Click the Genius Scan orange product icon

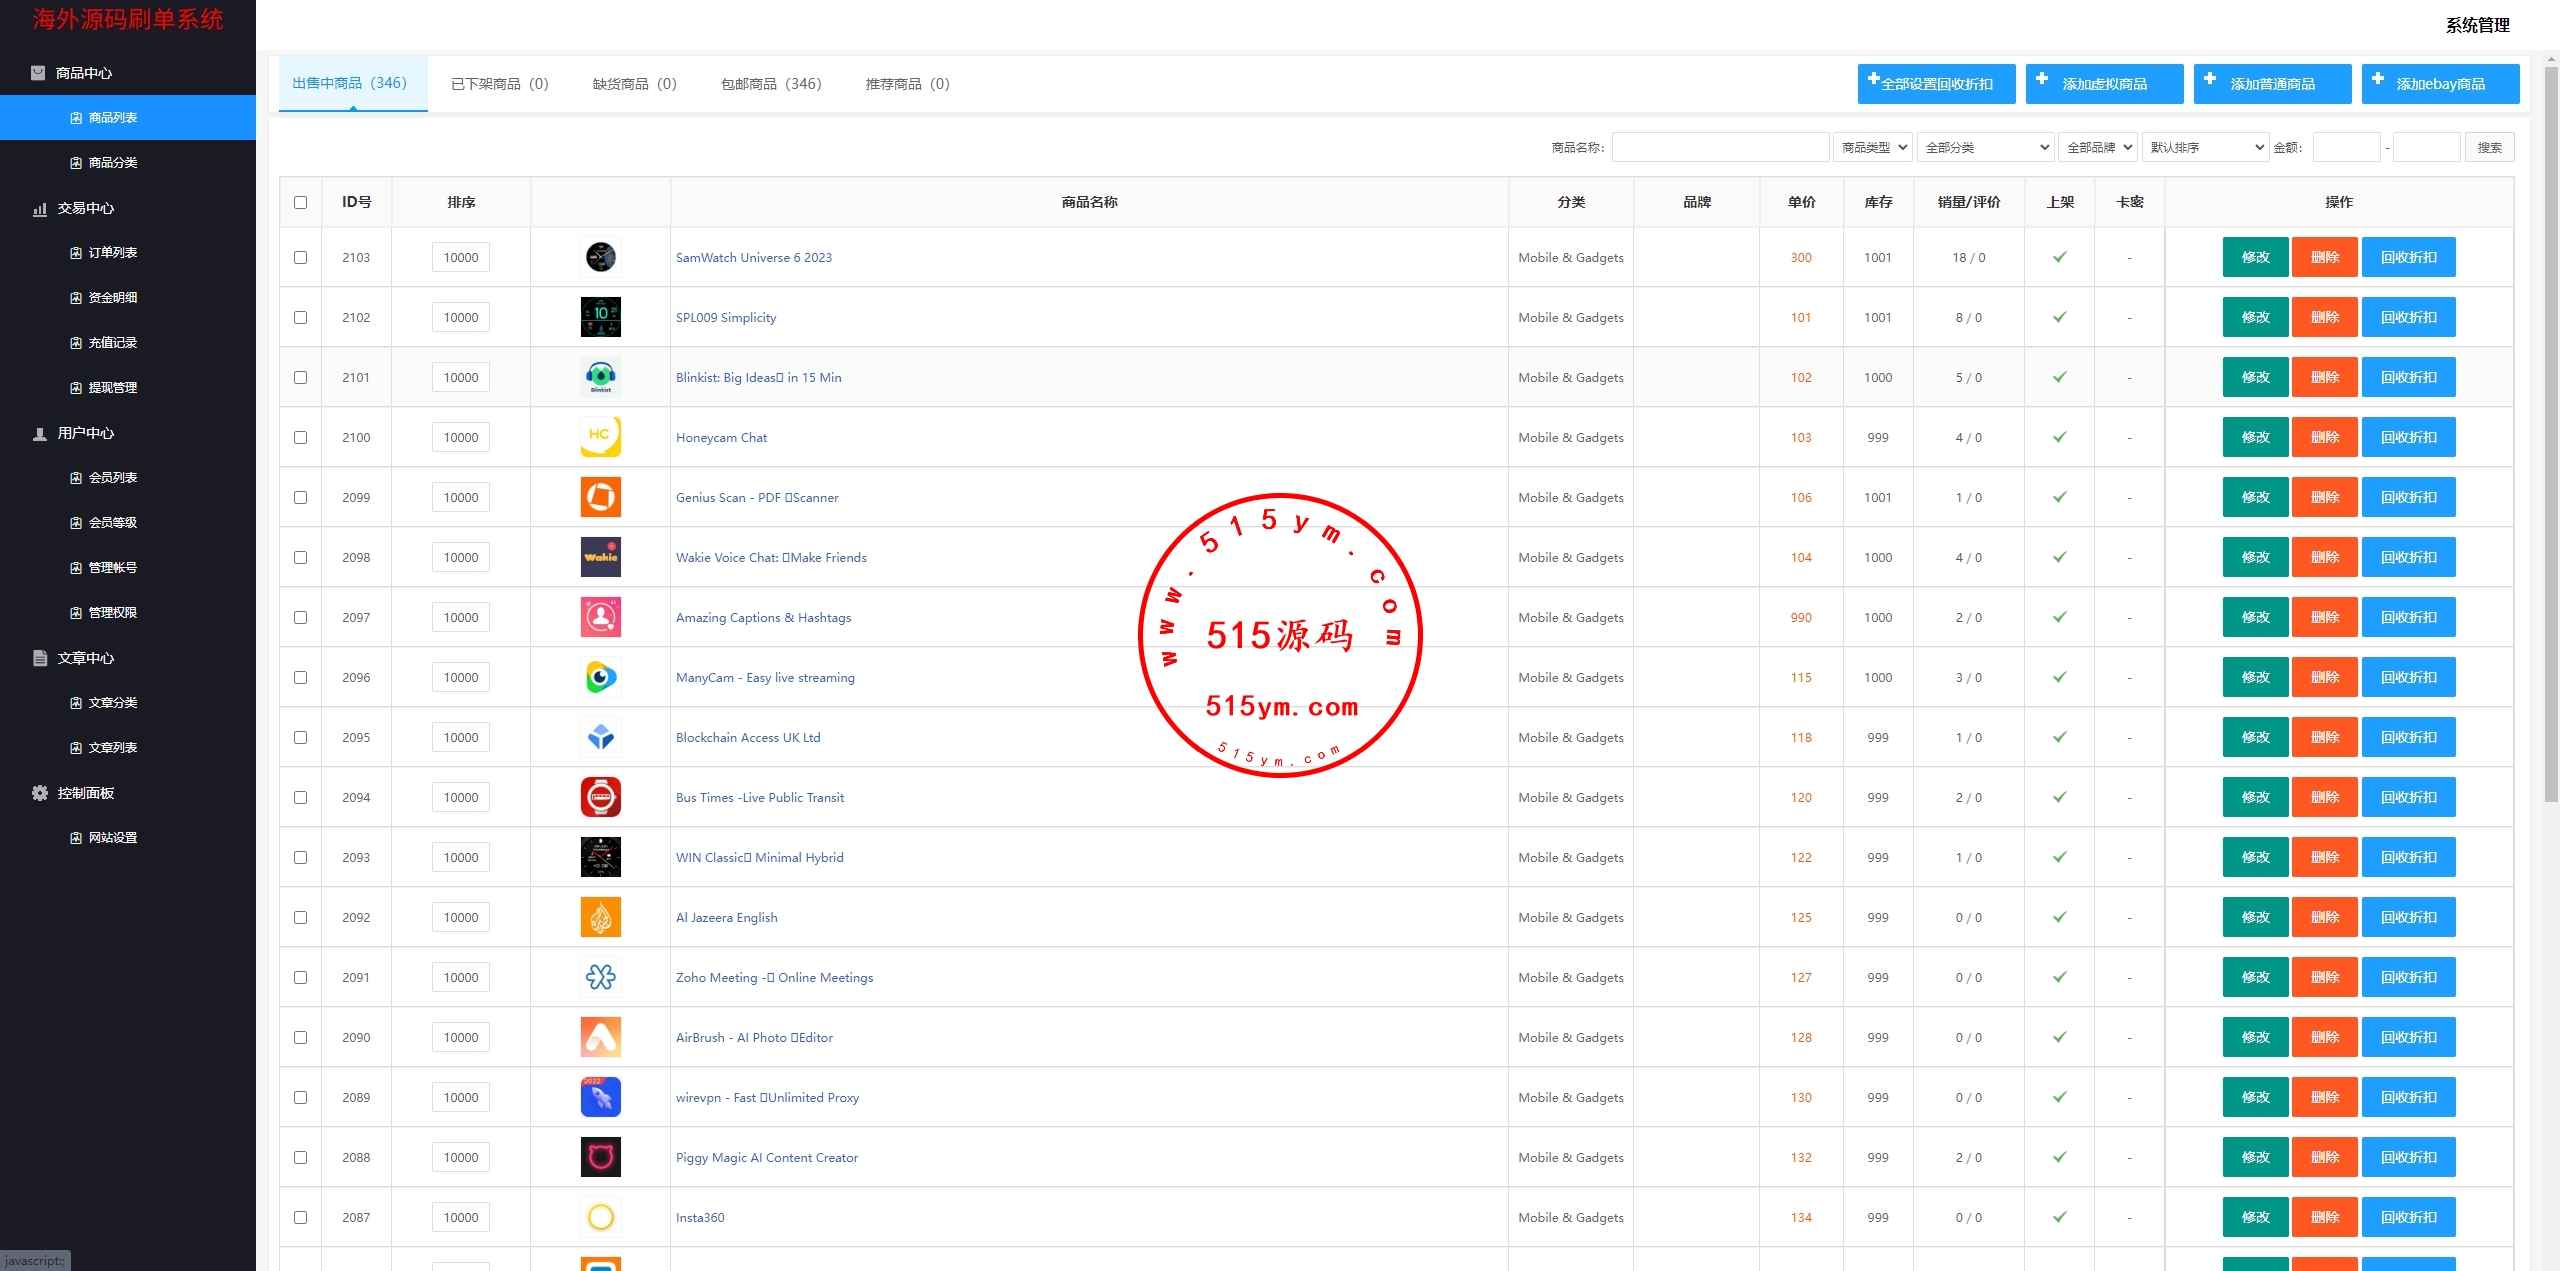tap(600, 497)
